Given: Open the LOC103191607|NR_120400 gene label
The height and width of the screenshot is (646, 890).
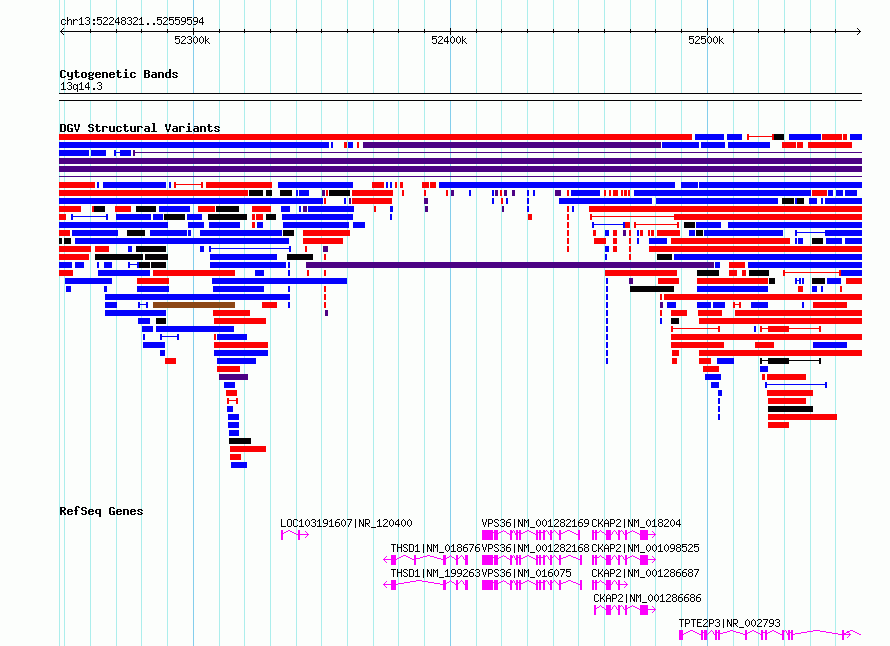Looking at the screenshot, I should click(346, 523).
